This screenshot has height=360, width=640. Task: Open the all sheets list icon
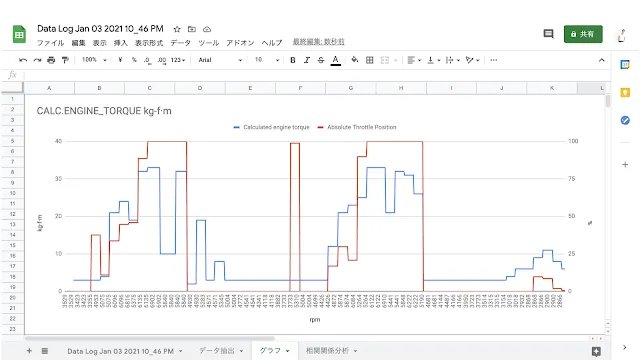(44, 351)
